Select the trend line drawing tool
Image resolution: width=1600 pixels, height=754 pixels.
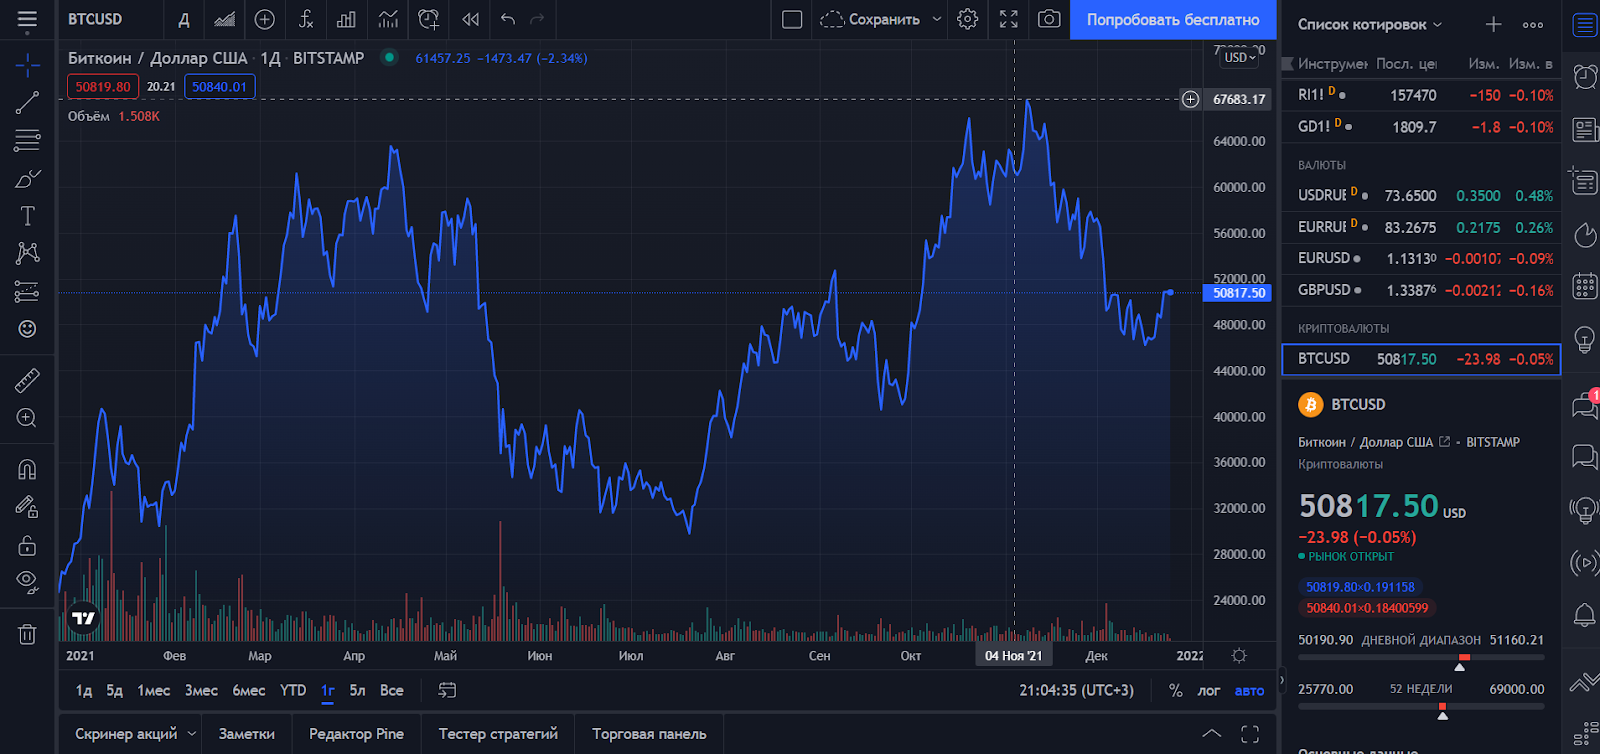[27, 102]
